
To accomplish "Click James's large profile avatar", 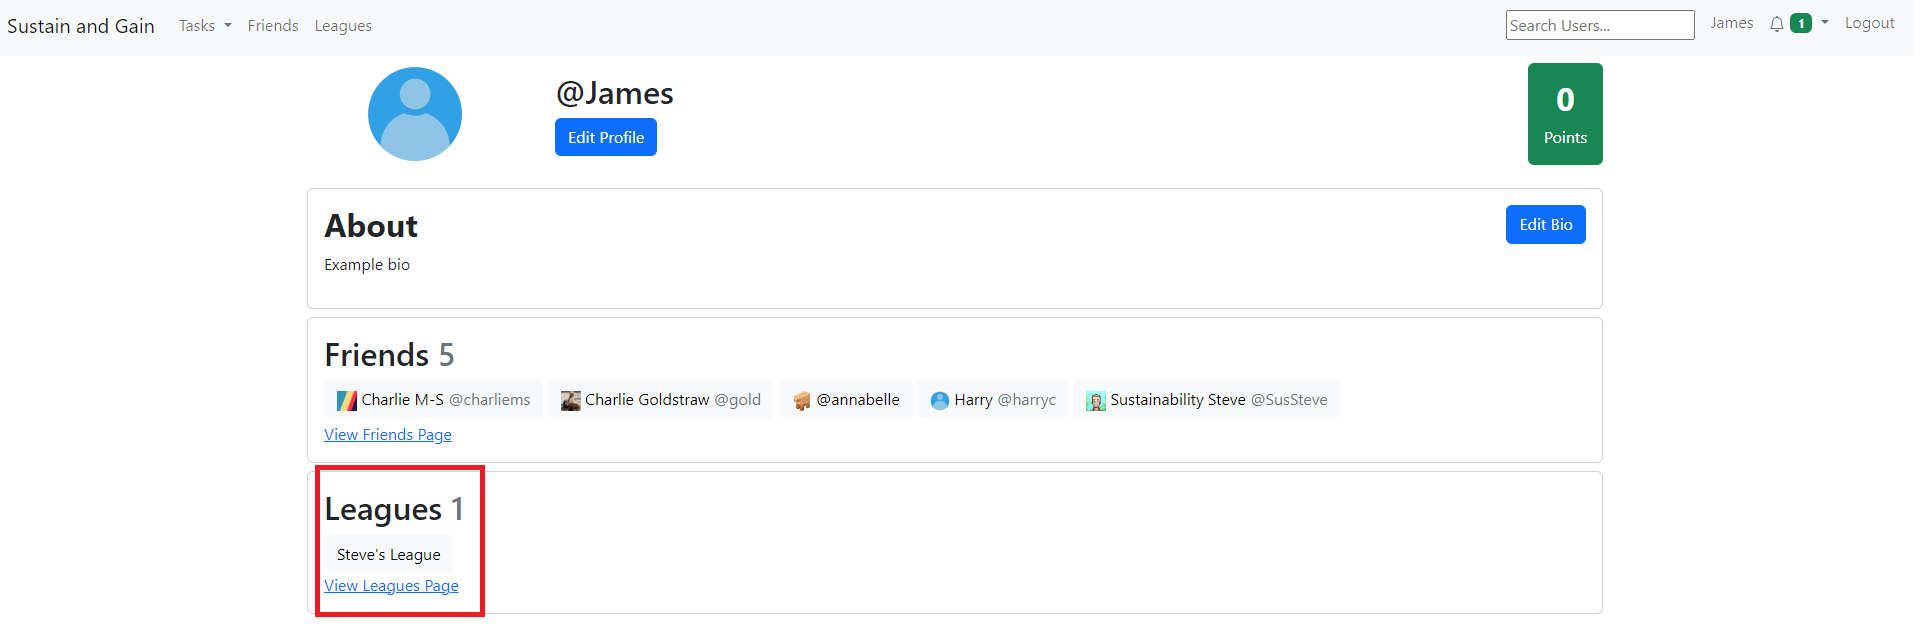I will click(x=414, y=114).
